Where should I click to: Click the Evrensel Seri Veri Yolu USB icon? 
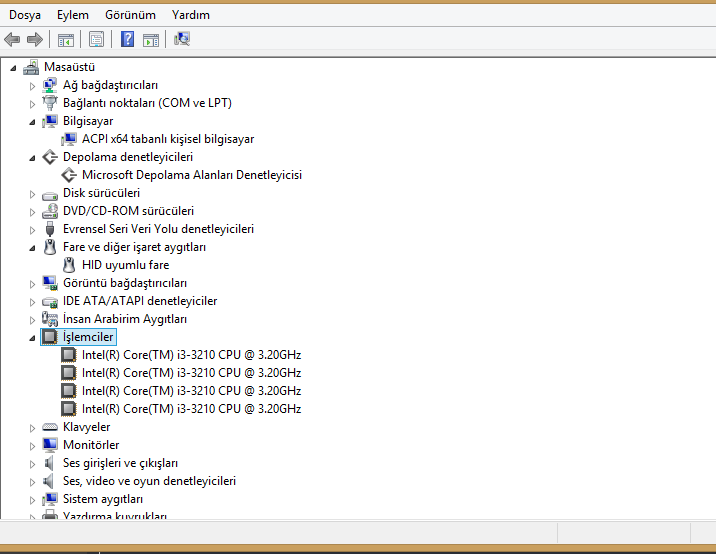(x=50, y=229)
